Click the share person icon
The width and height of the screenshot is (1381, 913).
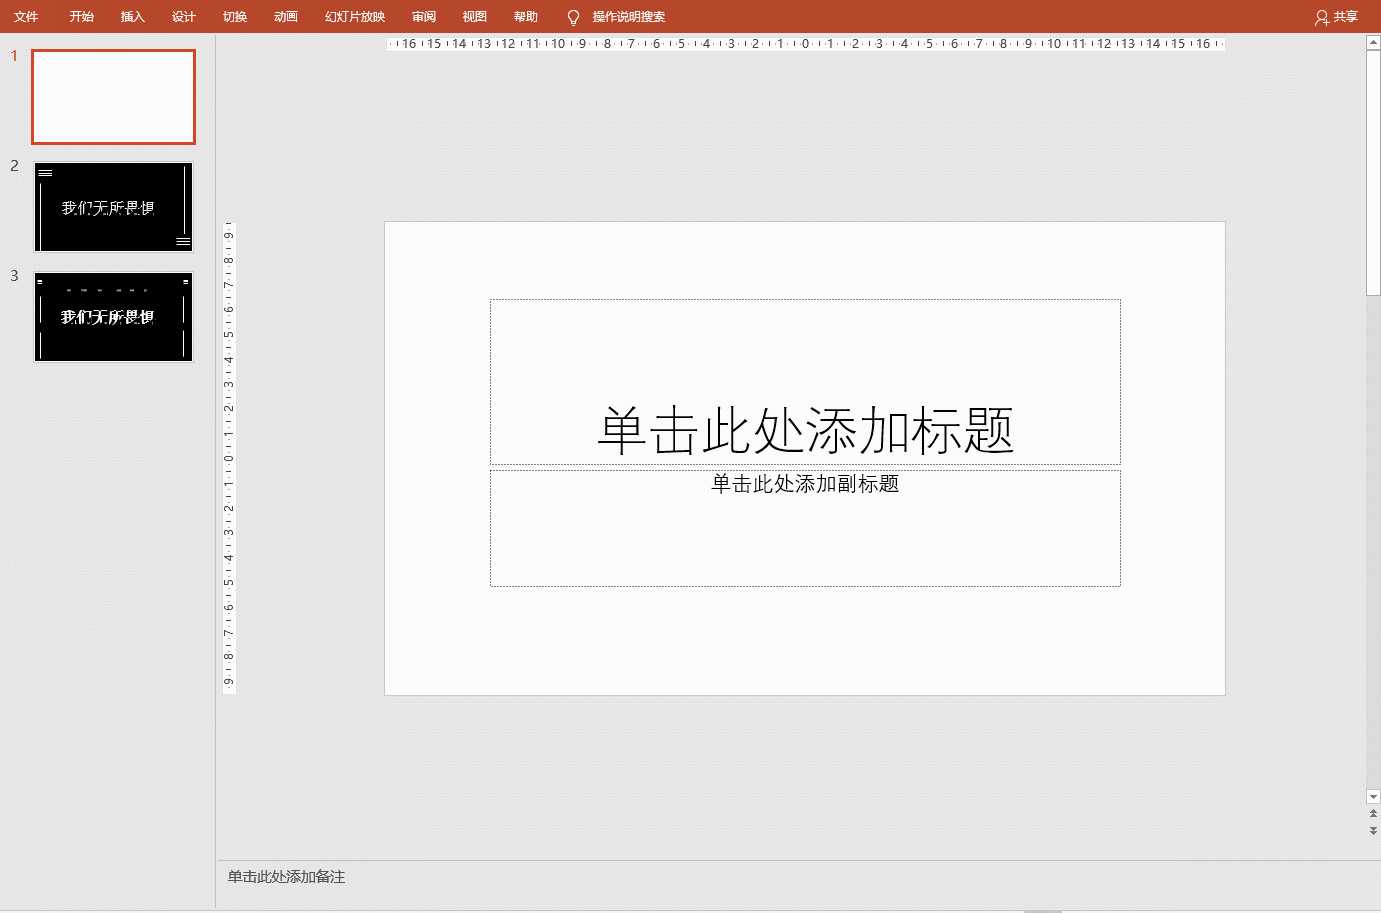(x=1322, y=17)
